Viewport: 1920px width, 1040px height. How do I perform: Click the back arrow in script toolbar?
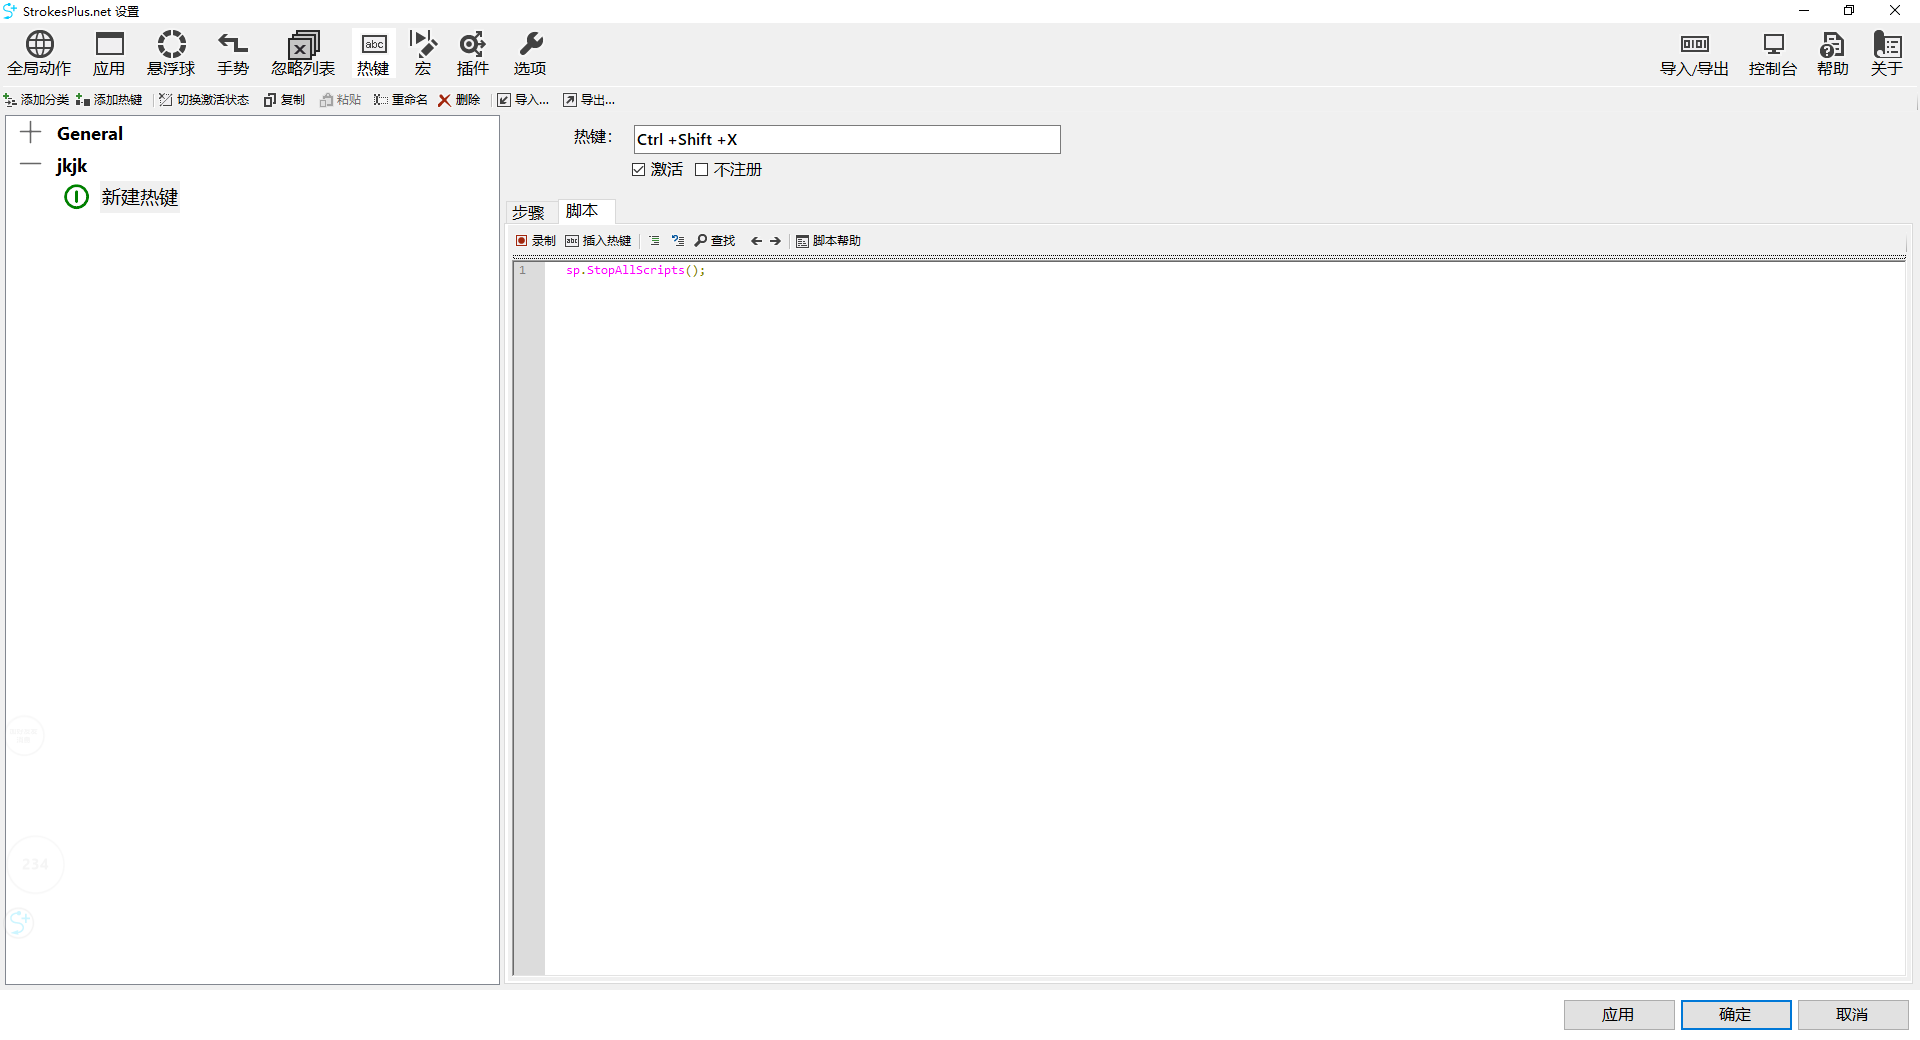756,241
